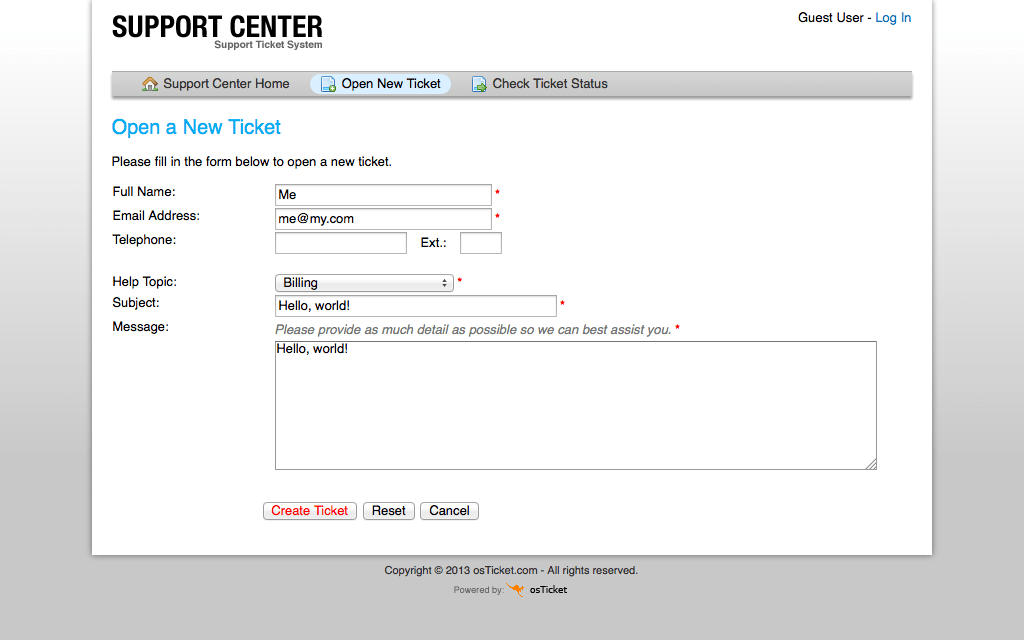Grab the Message box resize handle
Screen dimensions: 1024x640
[x=871, y=464]
